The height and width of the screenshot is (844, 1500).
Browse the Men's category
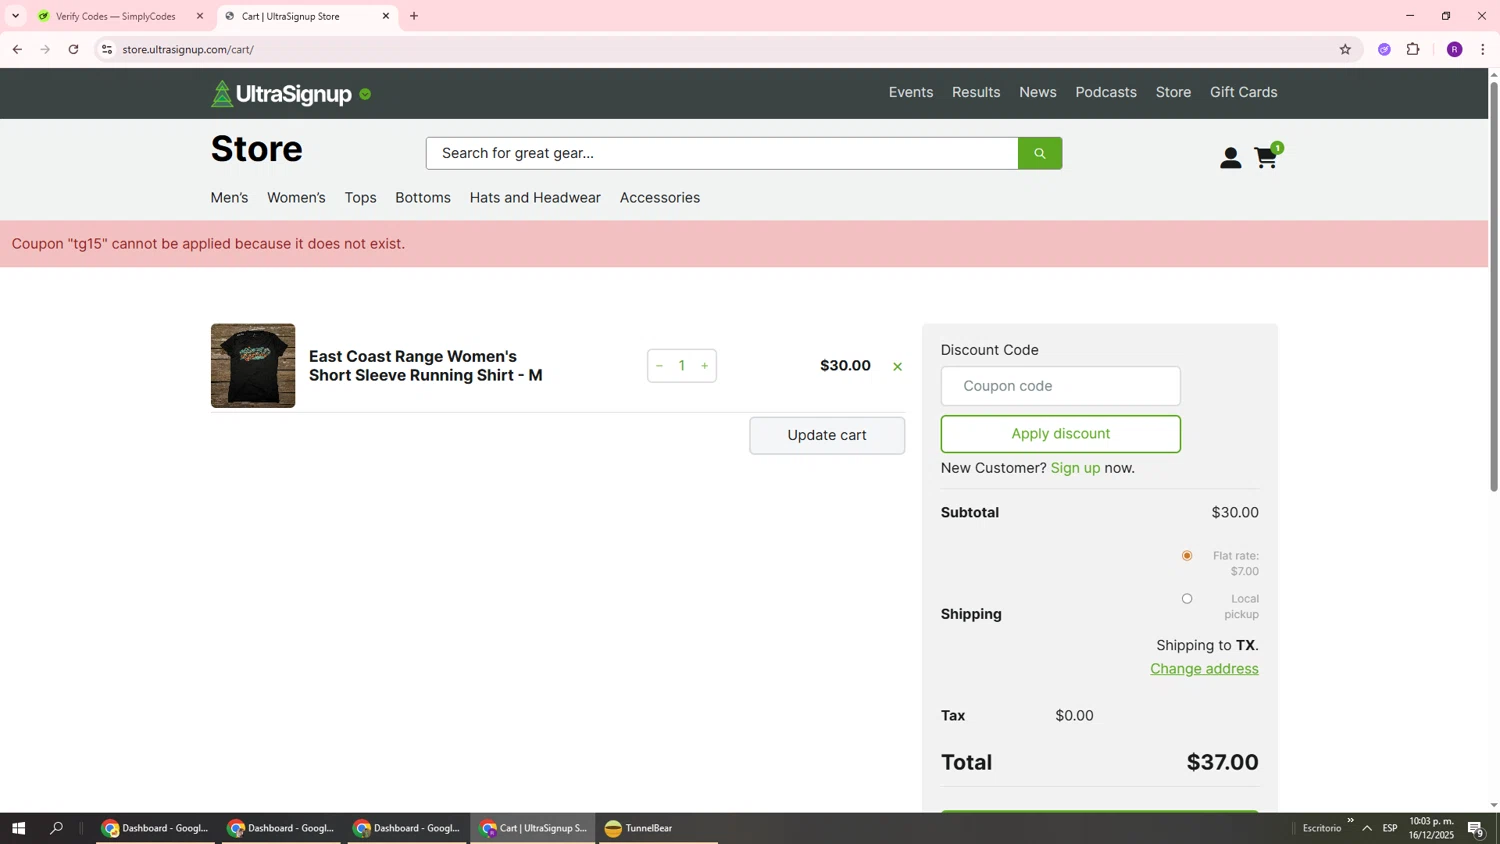point(229,198)
